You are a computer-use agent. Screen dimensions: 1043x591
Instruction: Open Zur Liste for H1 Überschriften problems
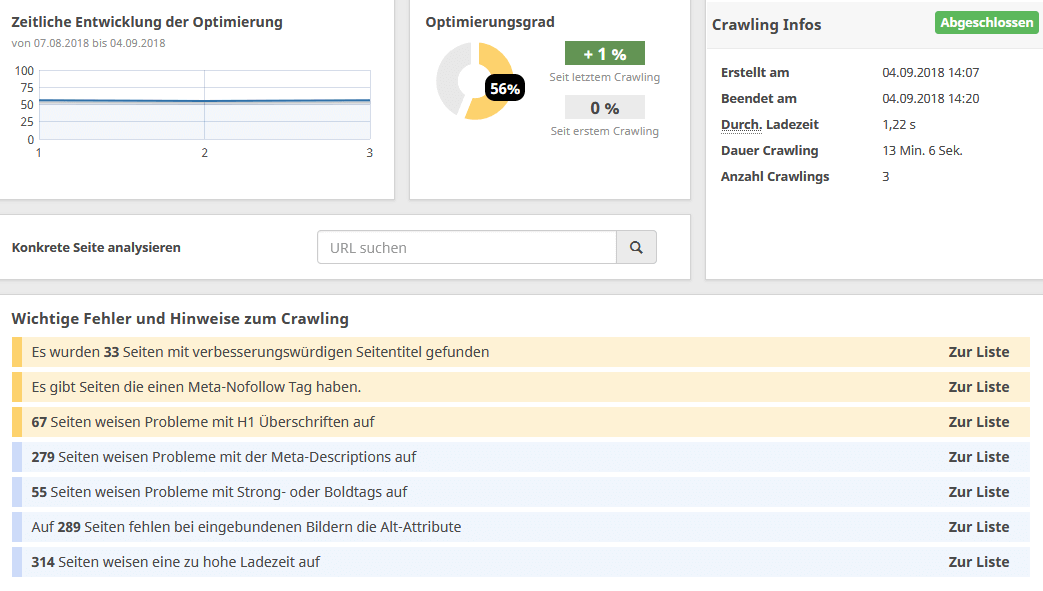[x=978, y=422]
